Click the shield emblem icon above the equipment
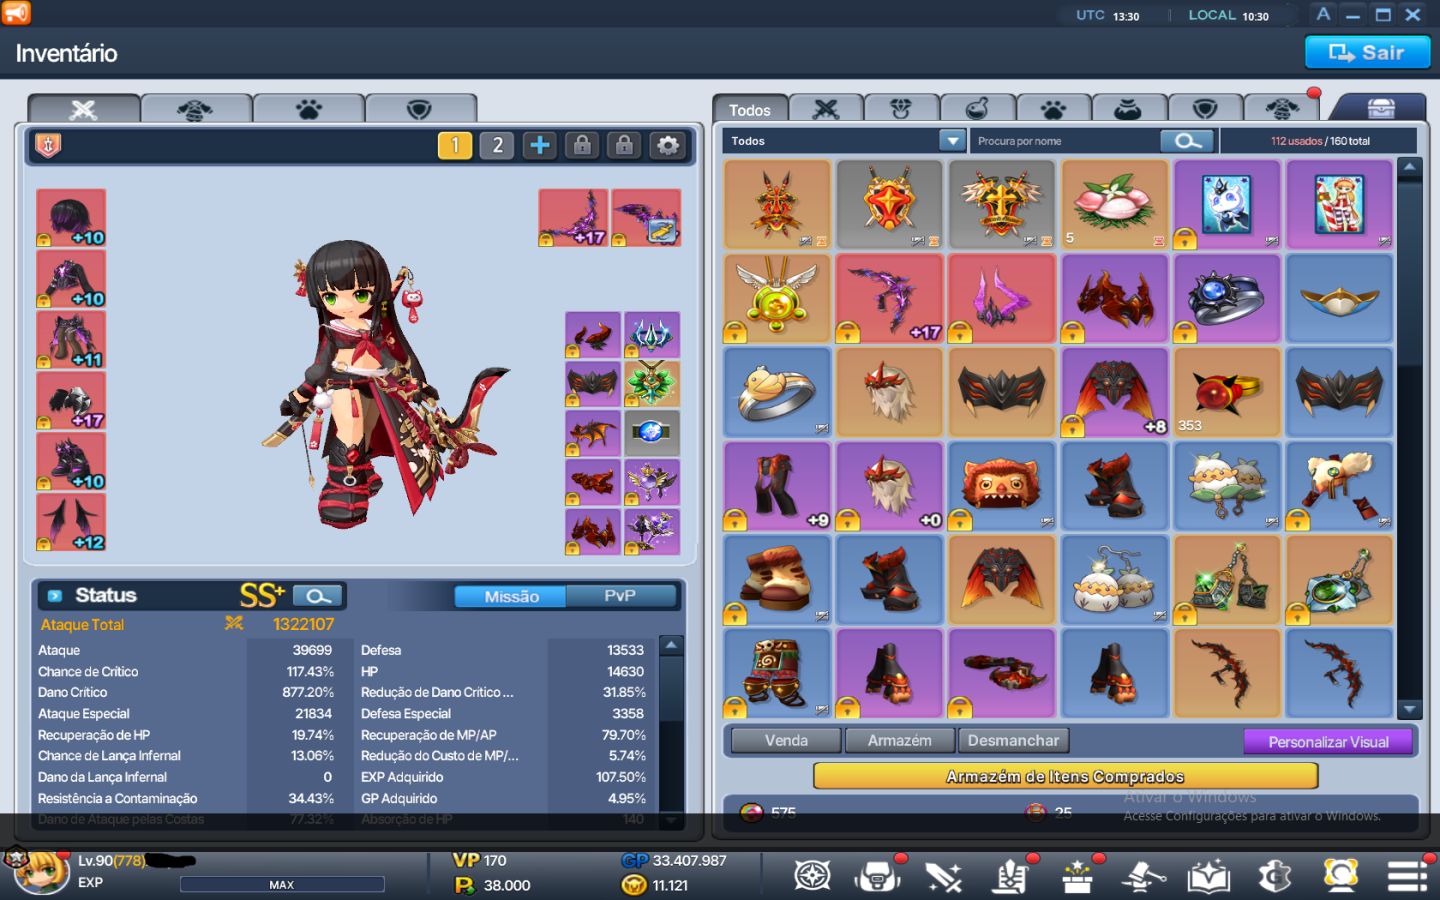The height and width of the screenshot is (900, 1440). pyautogui.click(x=48, y=146)
